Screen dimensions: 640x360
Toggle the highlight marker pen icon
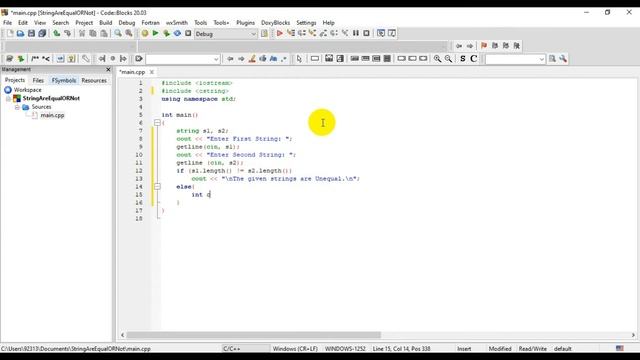click(x=252, y=59)
